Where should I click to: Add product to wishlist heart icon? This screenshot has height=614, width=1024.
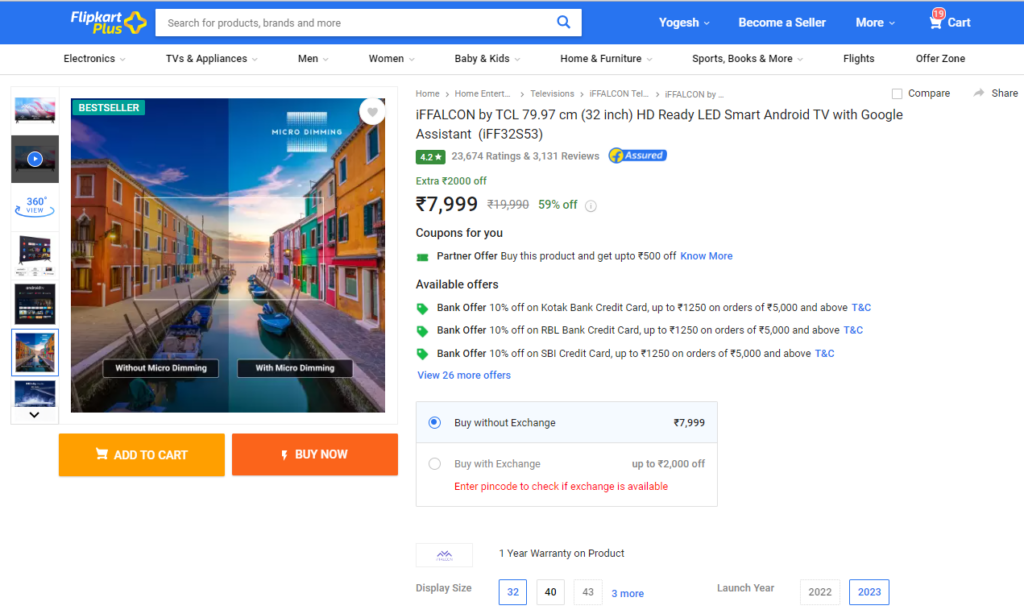(372, 112)
